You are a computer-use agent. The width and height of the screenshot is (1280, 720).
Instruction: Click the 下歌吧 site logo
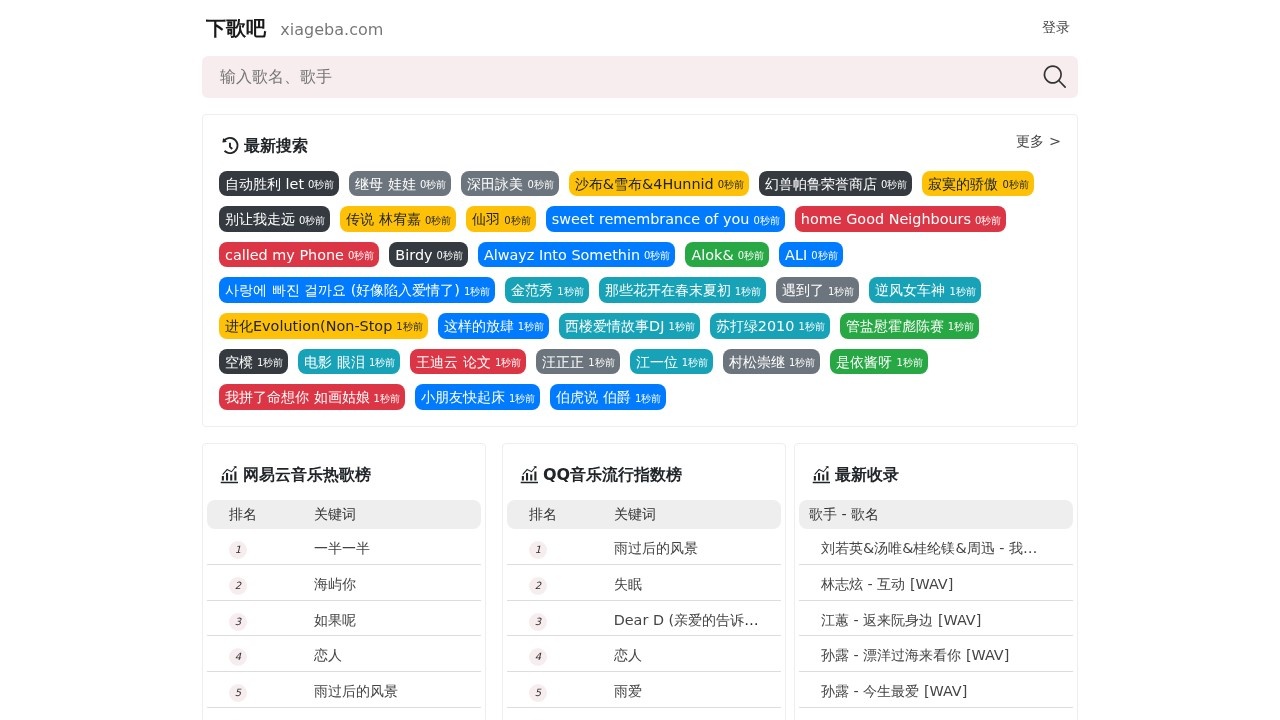click(236, 29)
